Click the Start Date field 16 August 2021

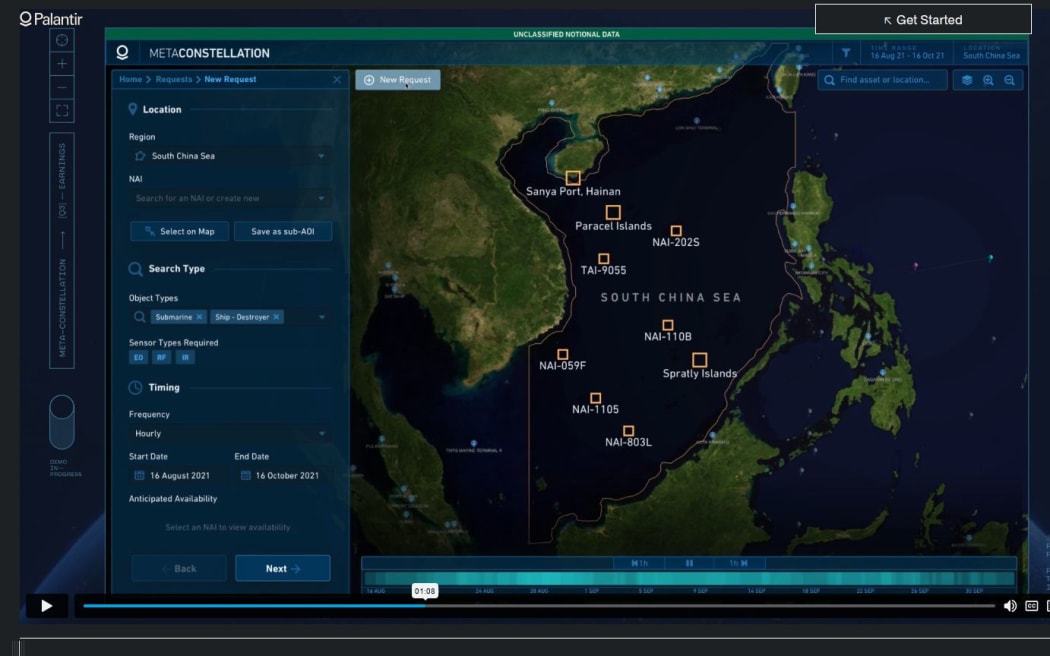[x=178, y=475]
